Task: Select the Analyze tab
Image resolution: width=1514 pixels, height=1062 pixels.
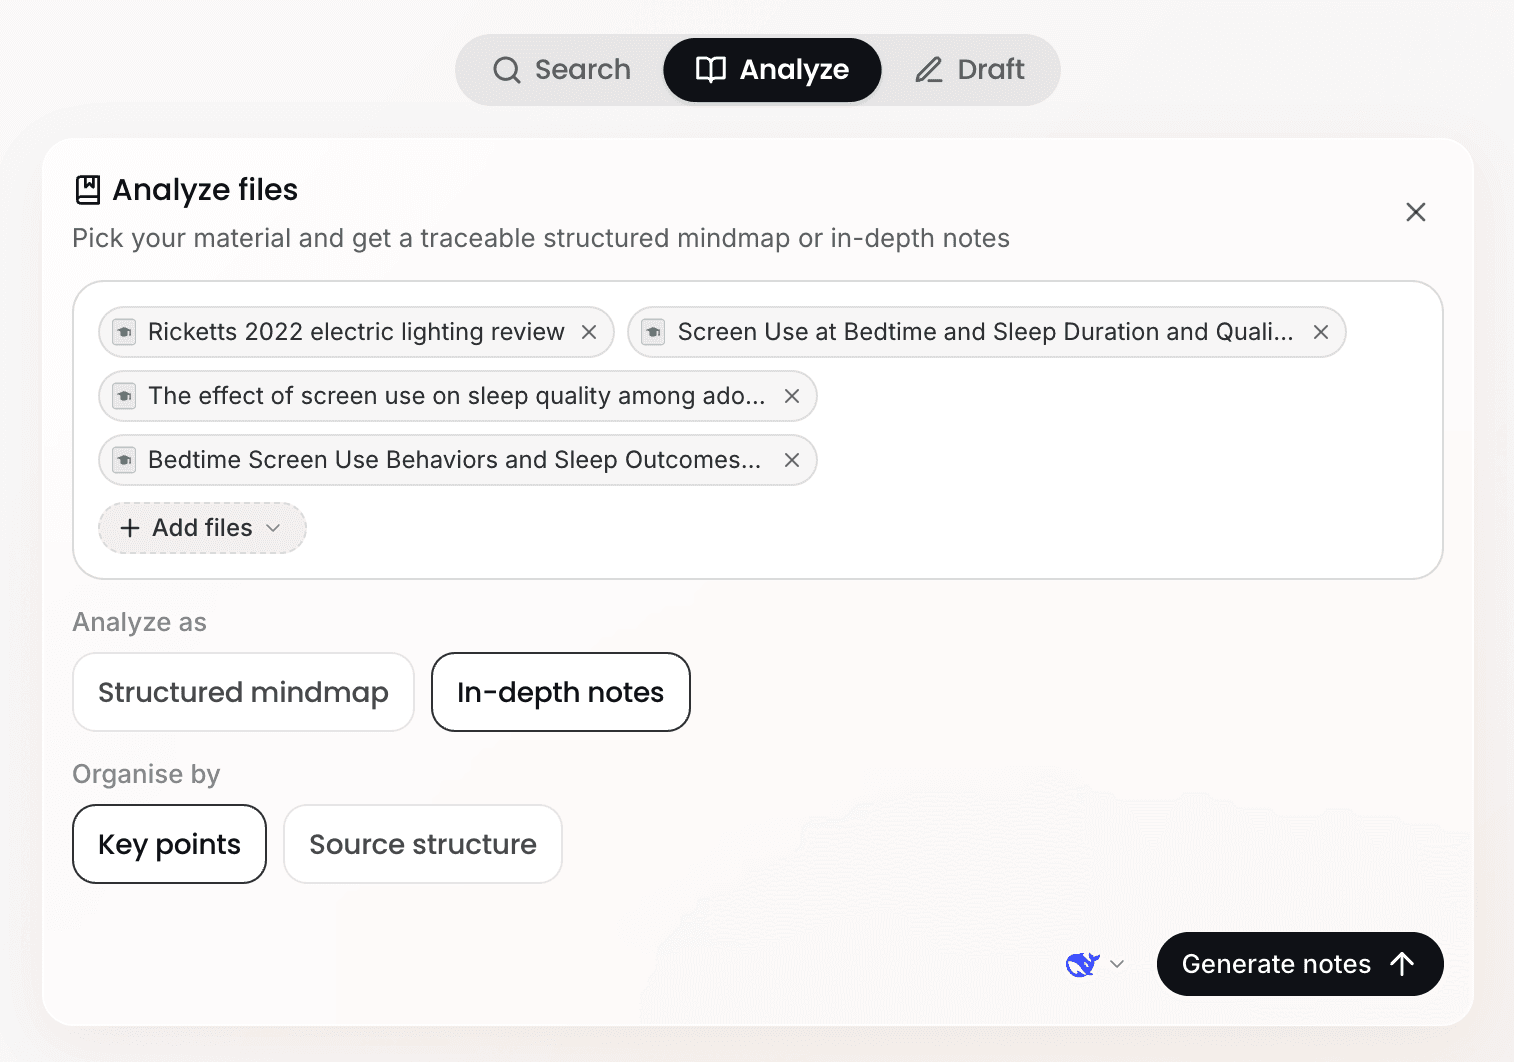Action: (772, 70)
